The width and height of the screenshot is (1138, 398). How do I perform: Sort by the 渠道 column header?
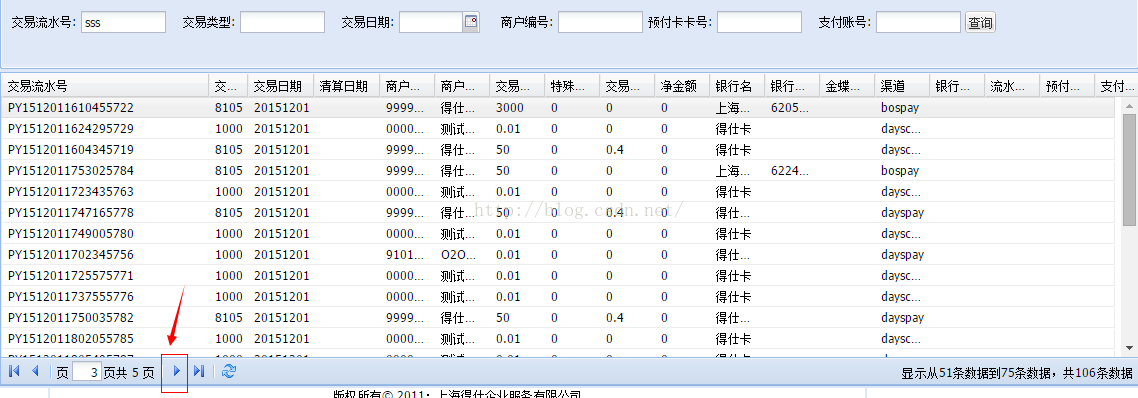[902, 86]
